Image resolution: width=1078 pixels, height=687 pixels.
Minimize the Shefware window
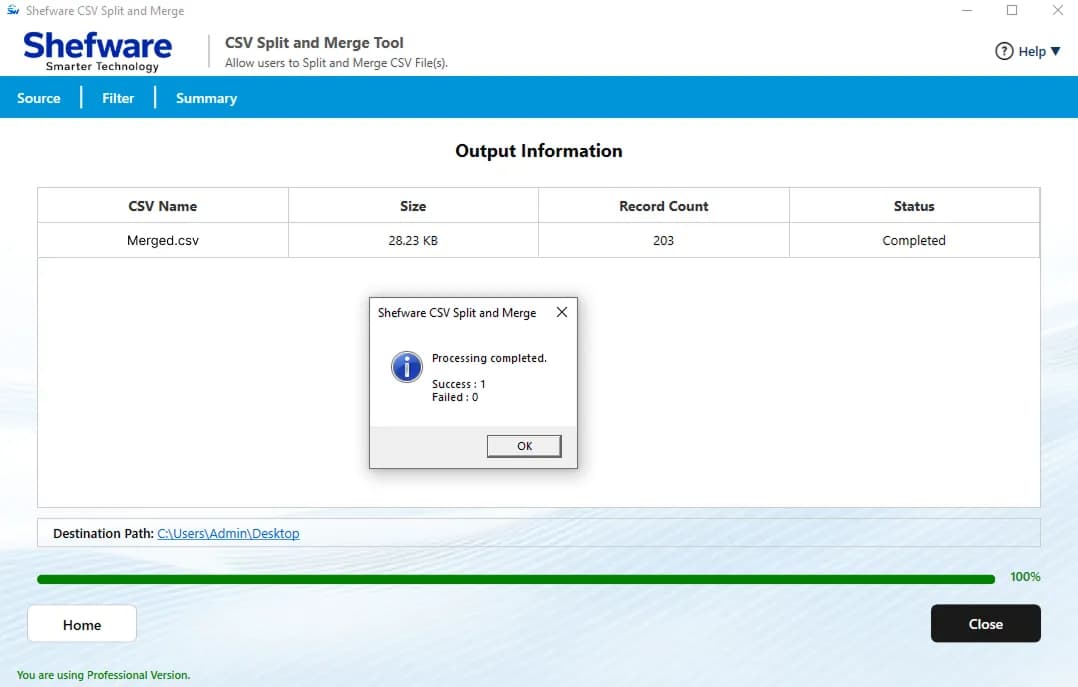tap(967, 10)
